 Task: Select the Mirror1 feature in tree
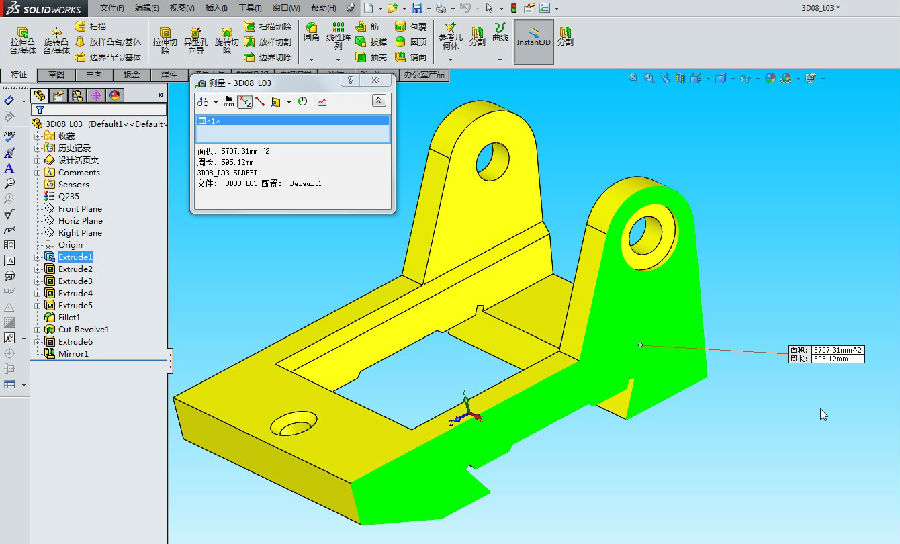point(73,354)
